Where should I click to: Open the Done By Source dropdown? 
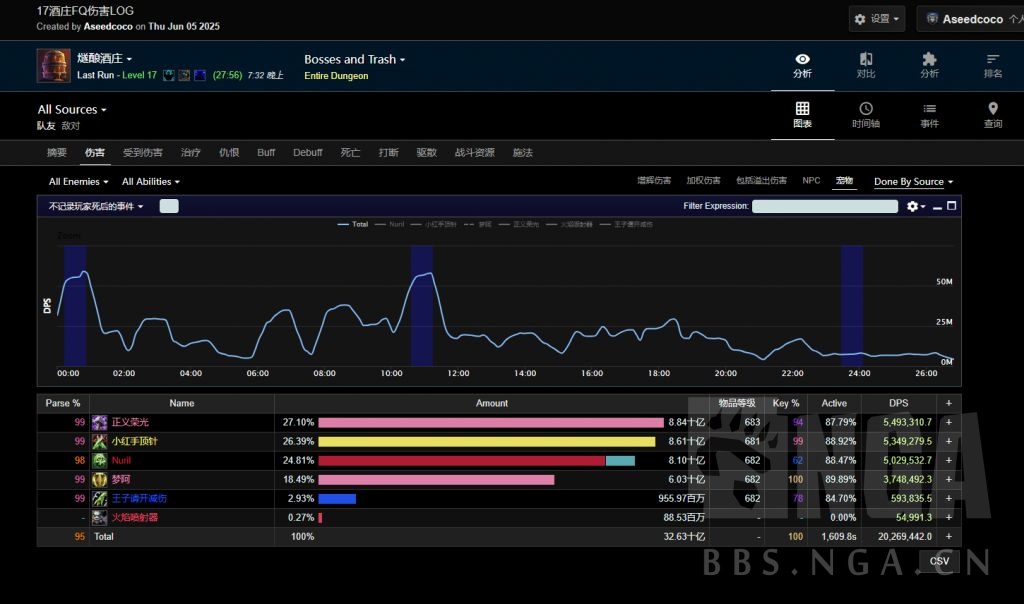913,182
